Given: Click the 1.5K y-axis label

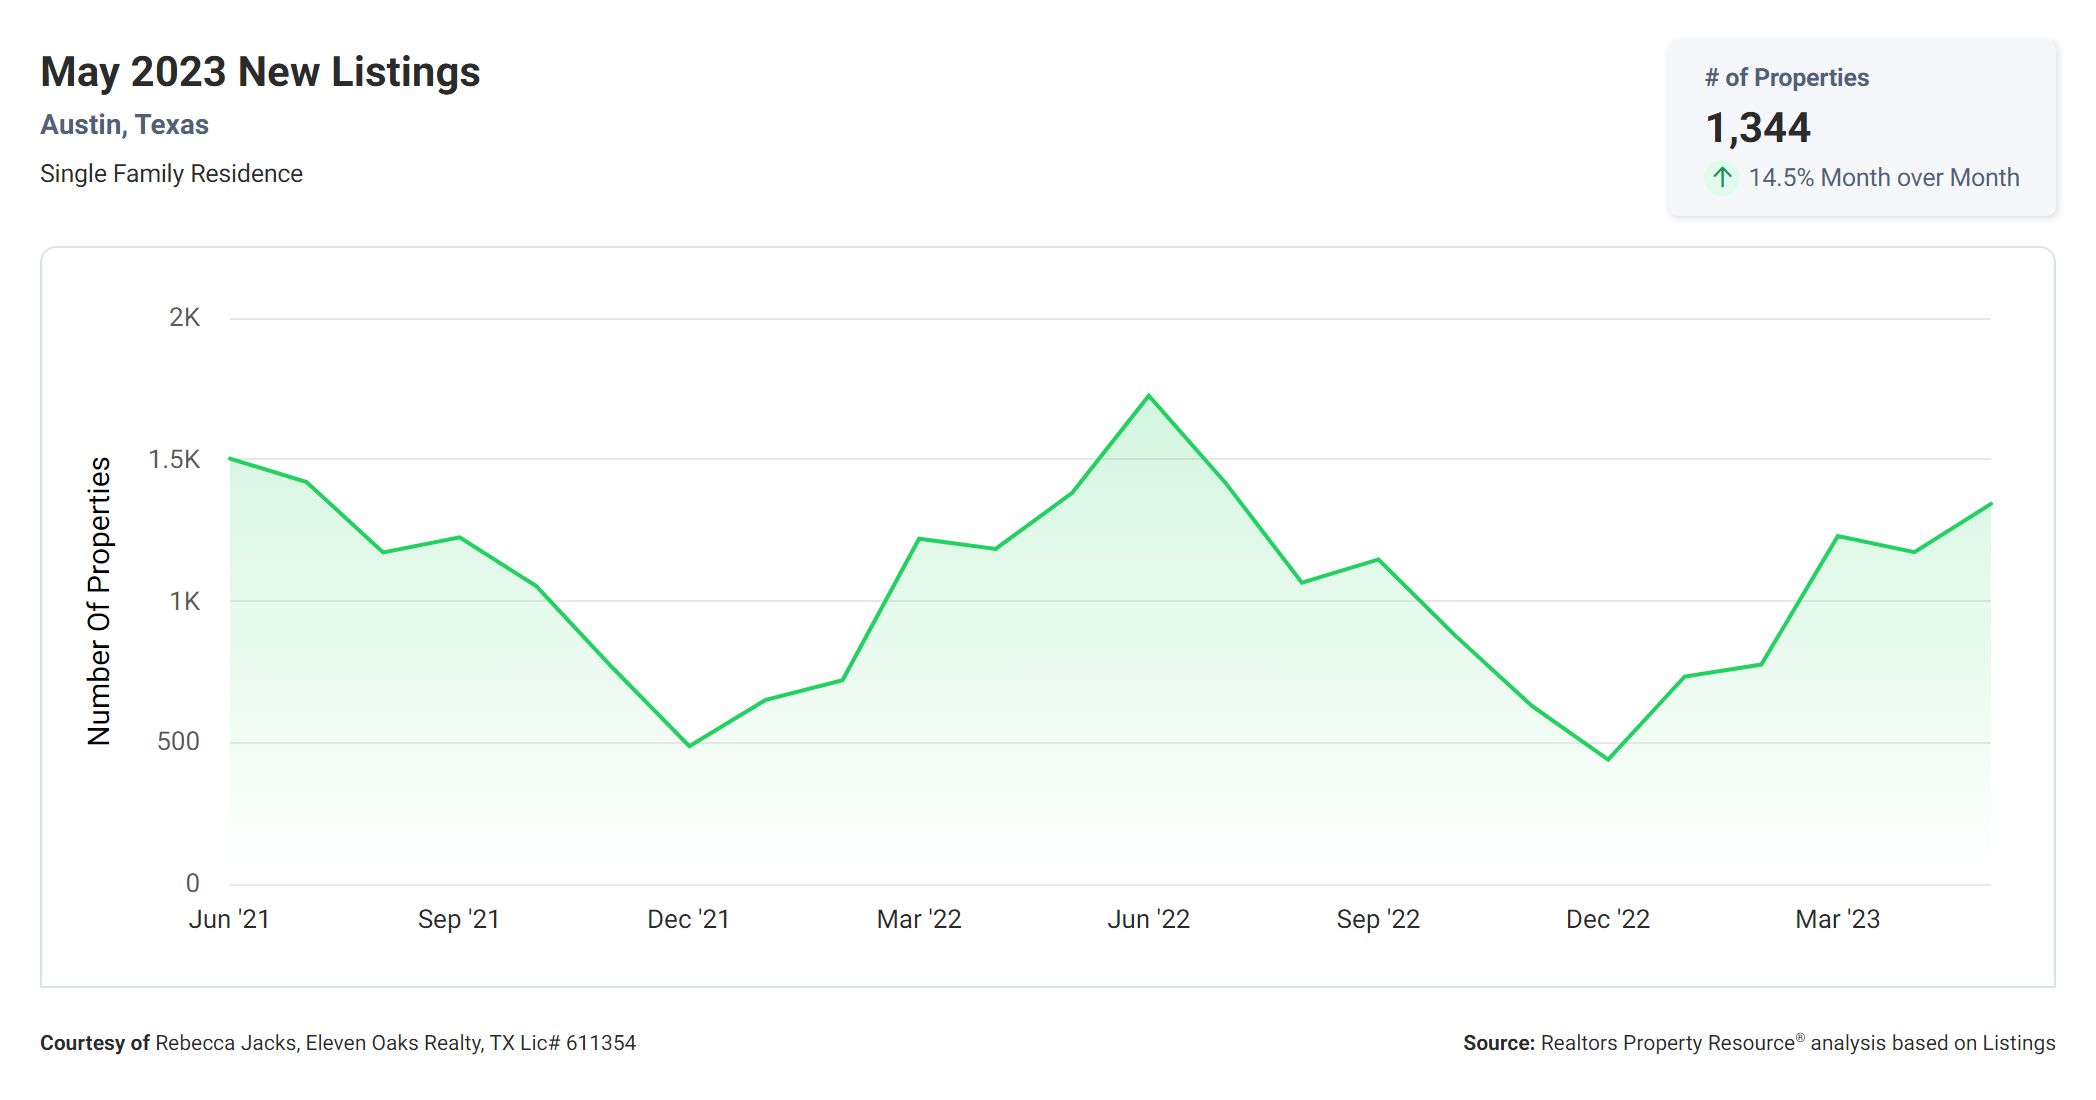Looking at the screenshot, I should click(174, 460).
